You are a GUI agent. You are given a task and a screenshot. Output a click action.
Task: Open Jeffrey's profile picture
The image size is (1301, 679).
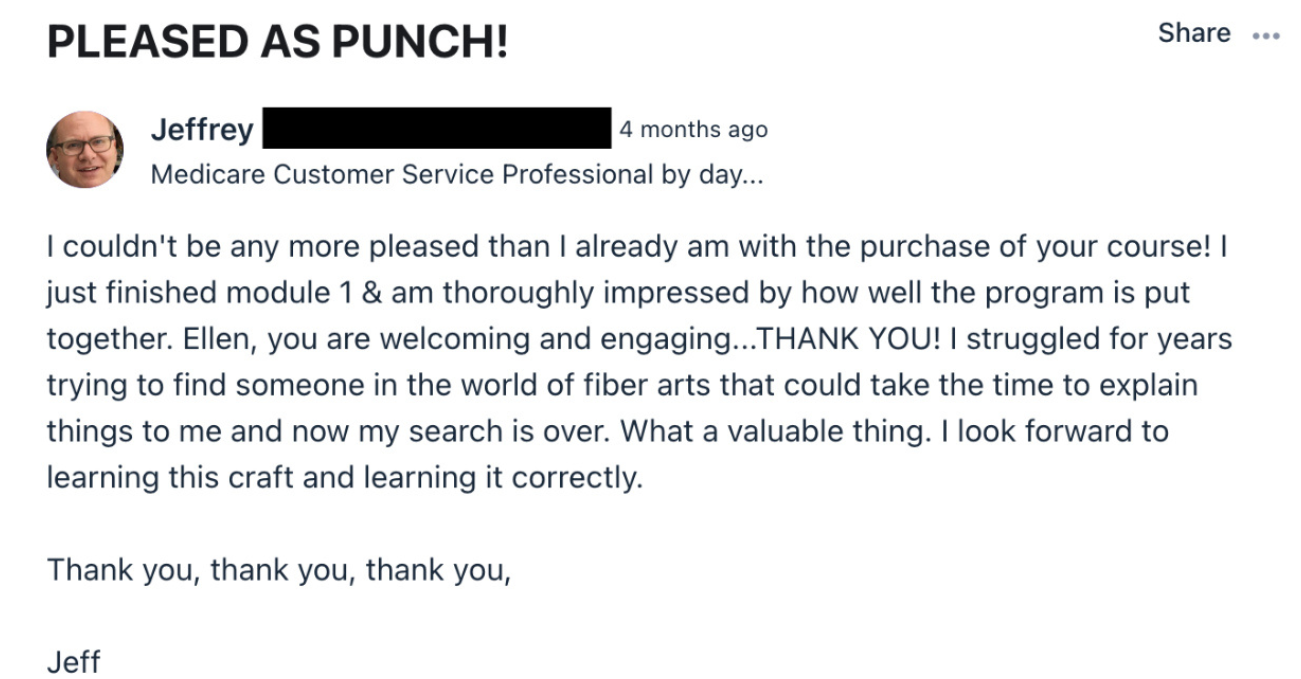pyautogui.click(x=85, y=149)
